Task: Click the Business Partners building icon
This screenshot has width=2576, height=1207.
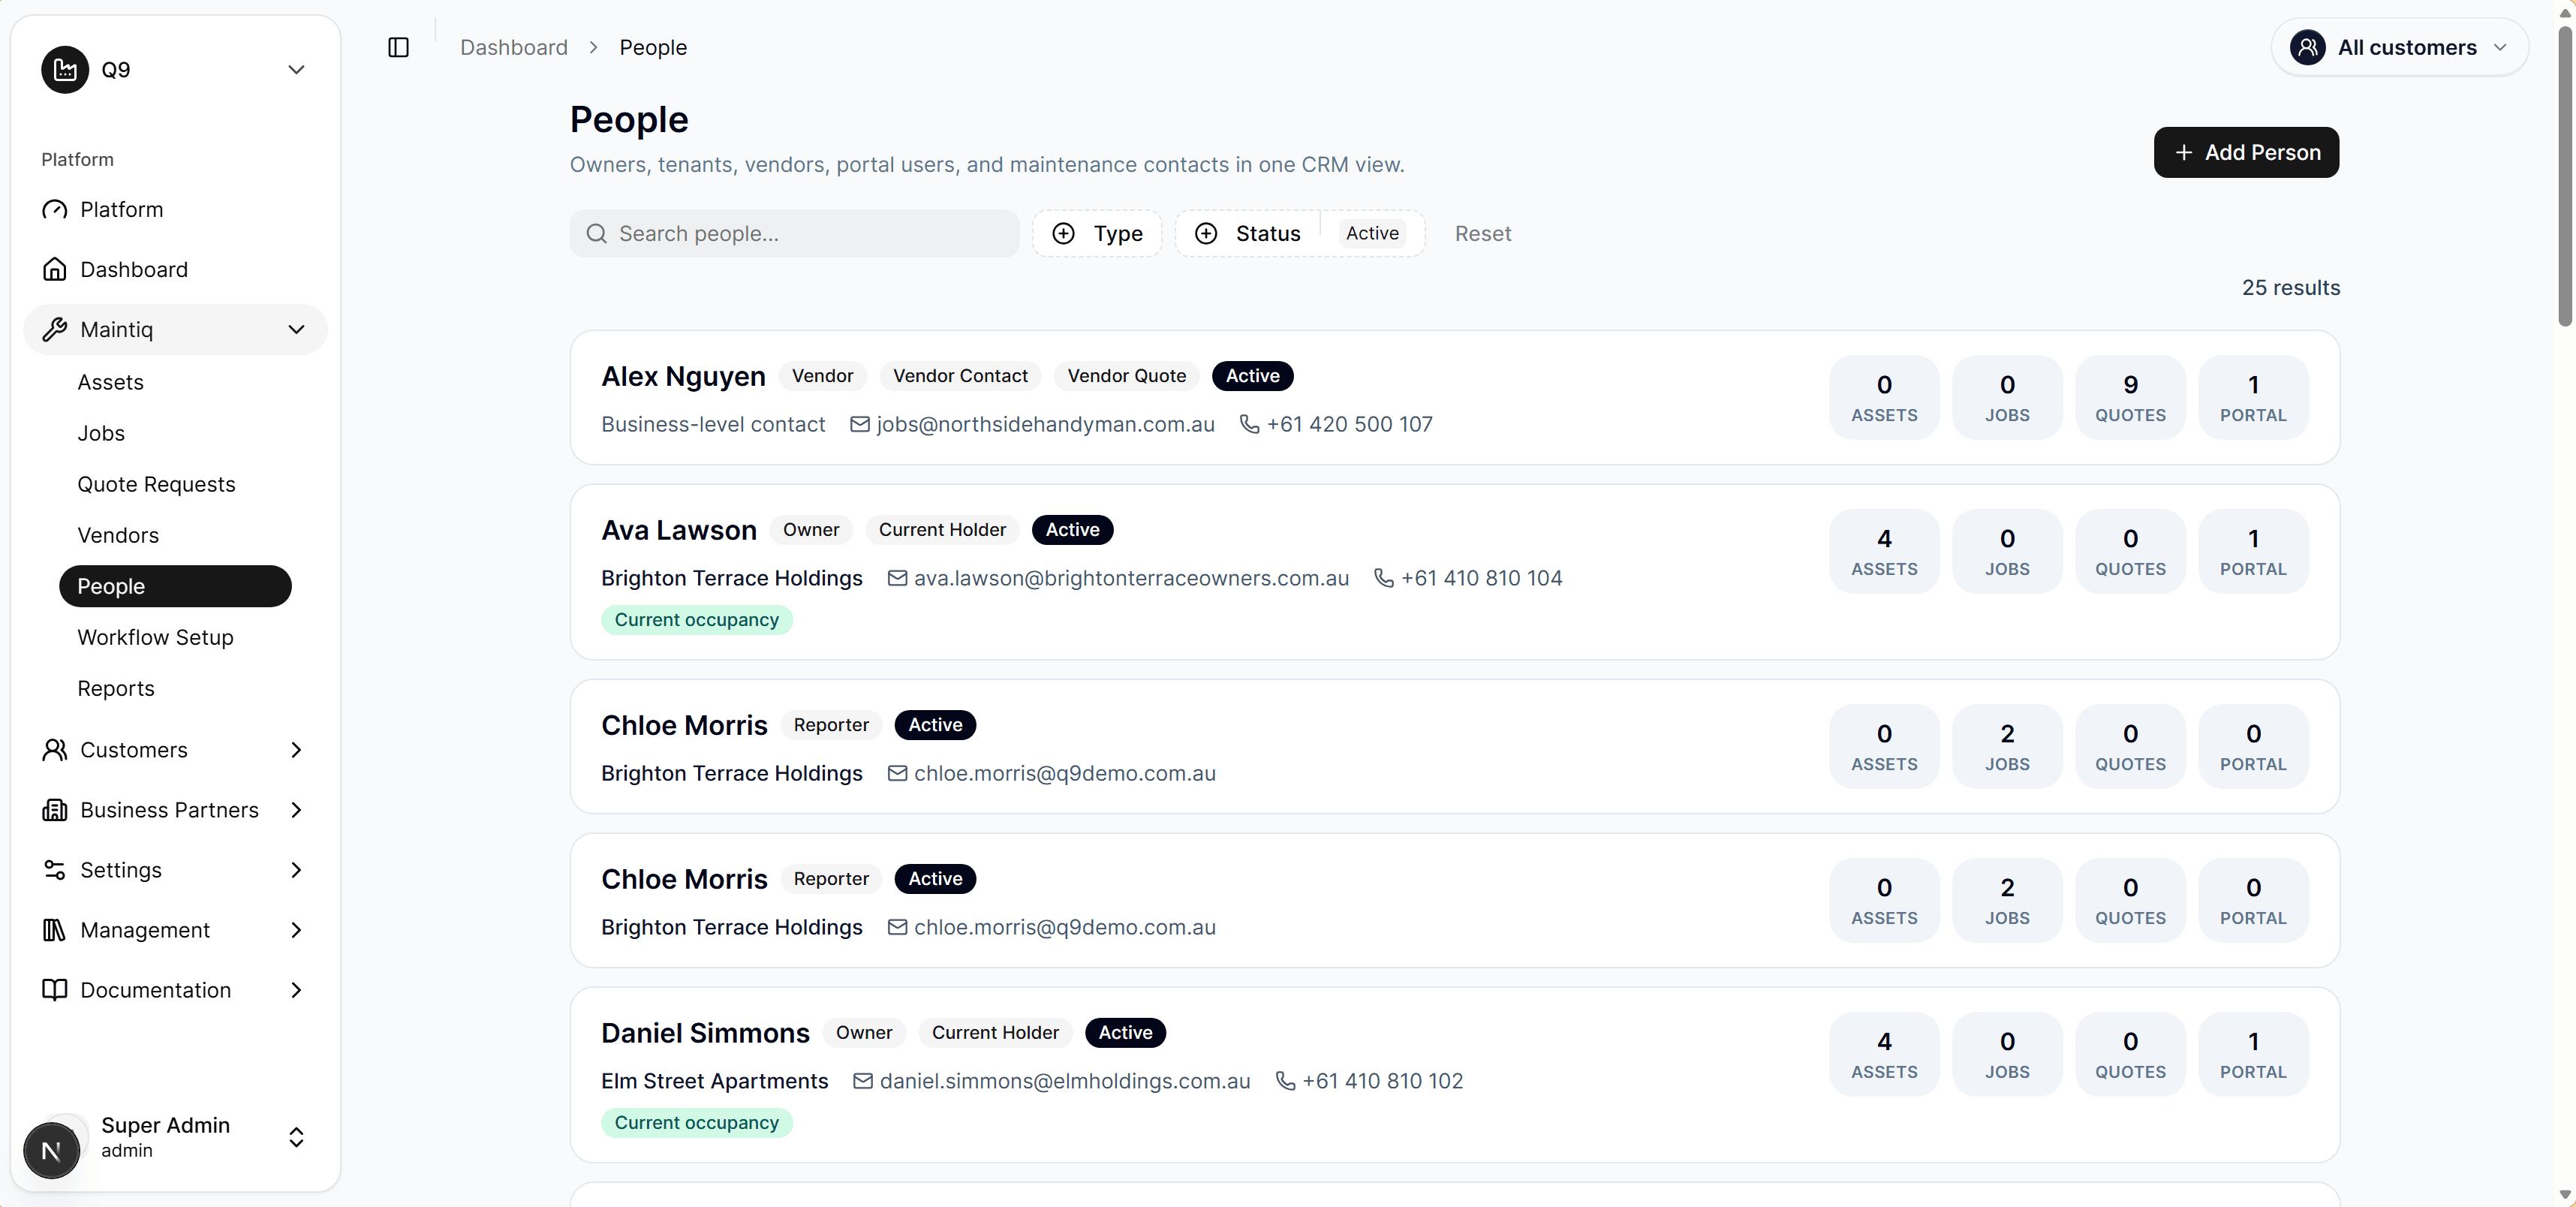Action: coord(54,809)
